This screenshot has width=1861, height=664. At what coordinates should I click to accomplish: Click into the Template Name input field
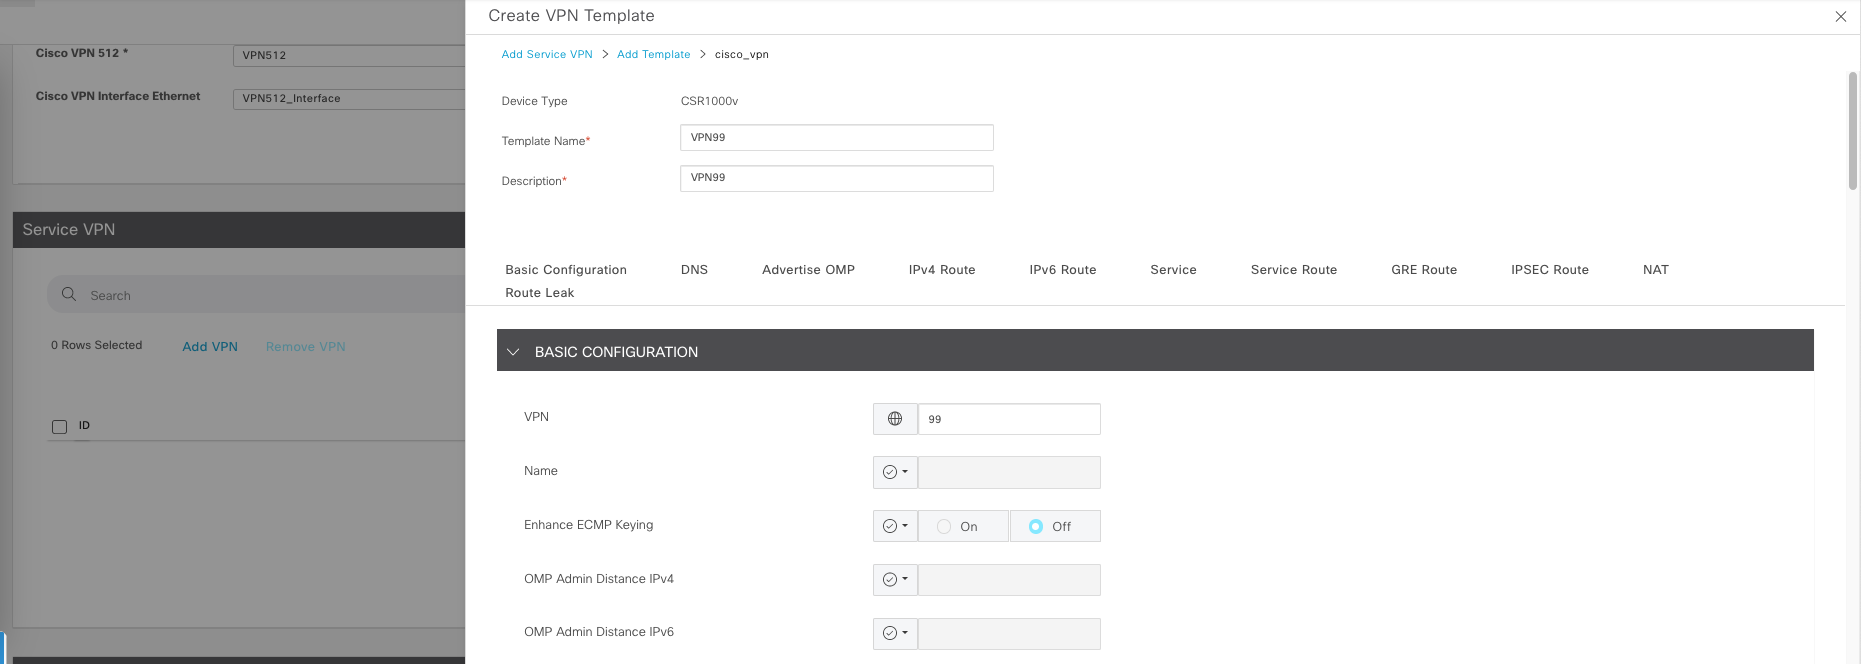click(836, 138)
